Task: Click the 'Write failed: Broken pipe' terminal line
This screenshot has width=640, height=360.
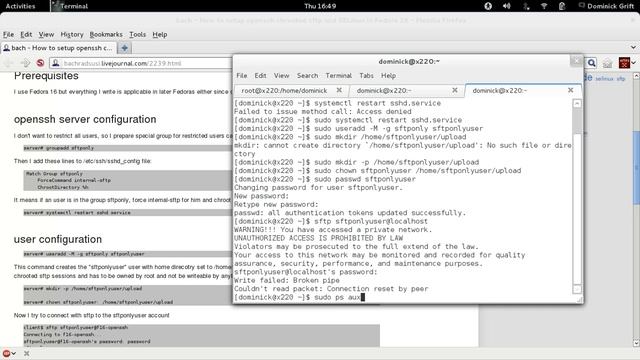Action: [x=287, y=280]
